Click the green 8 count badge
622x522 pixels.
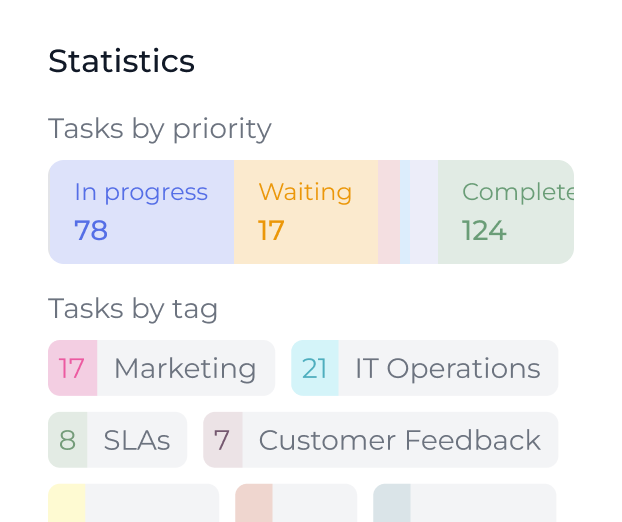coord(68,440)
